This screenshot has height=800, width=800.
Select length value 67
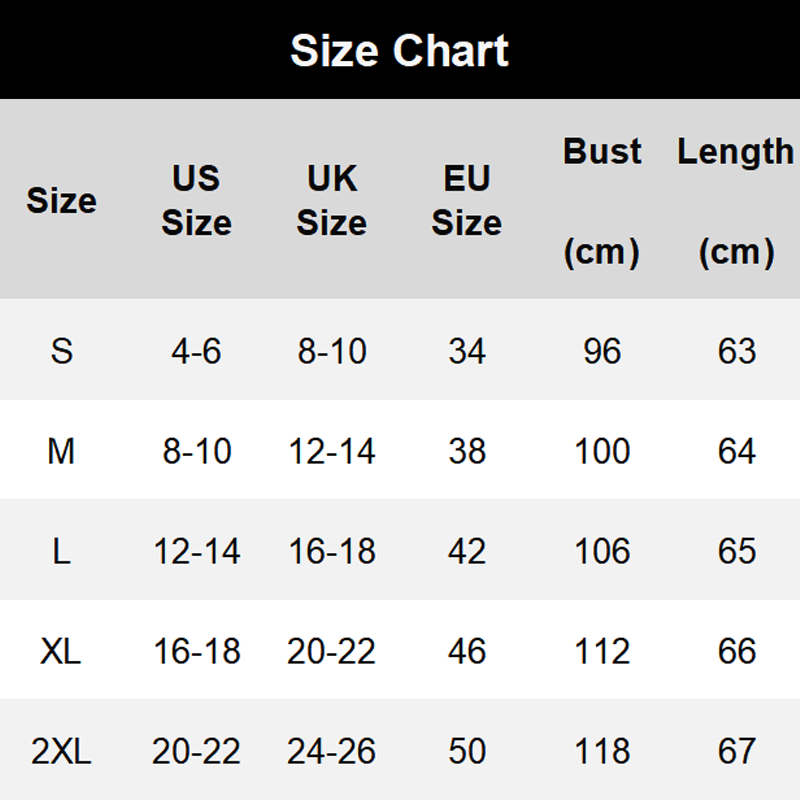pos(736,751)
